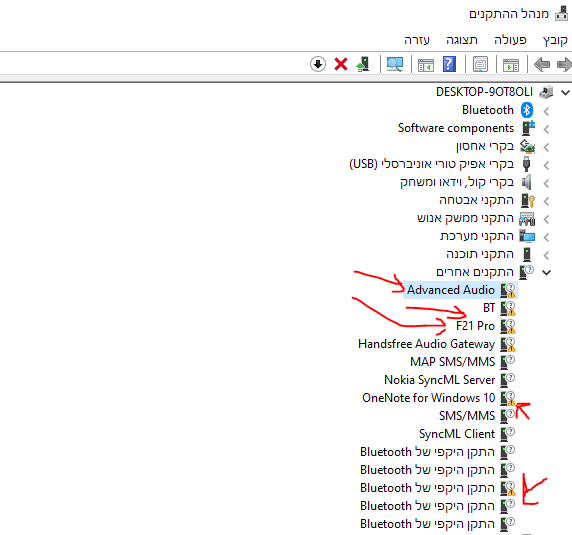572x535 pixels.
Task: Click the update driver toolbar icon
Action: 363,65
